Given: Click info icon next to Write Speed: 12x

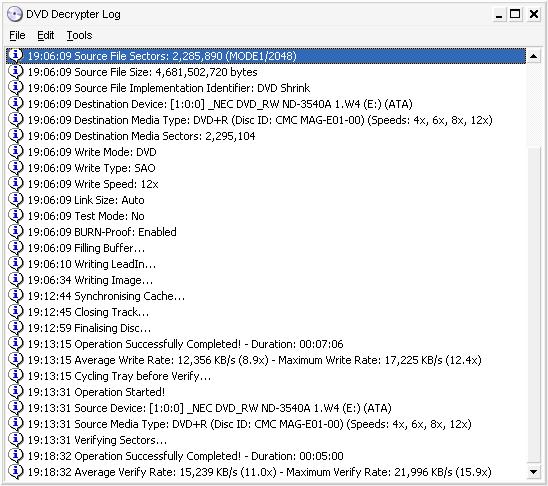Looking at the screenshot, I should click(x=15, y=184).
